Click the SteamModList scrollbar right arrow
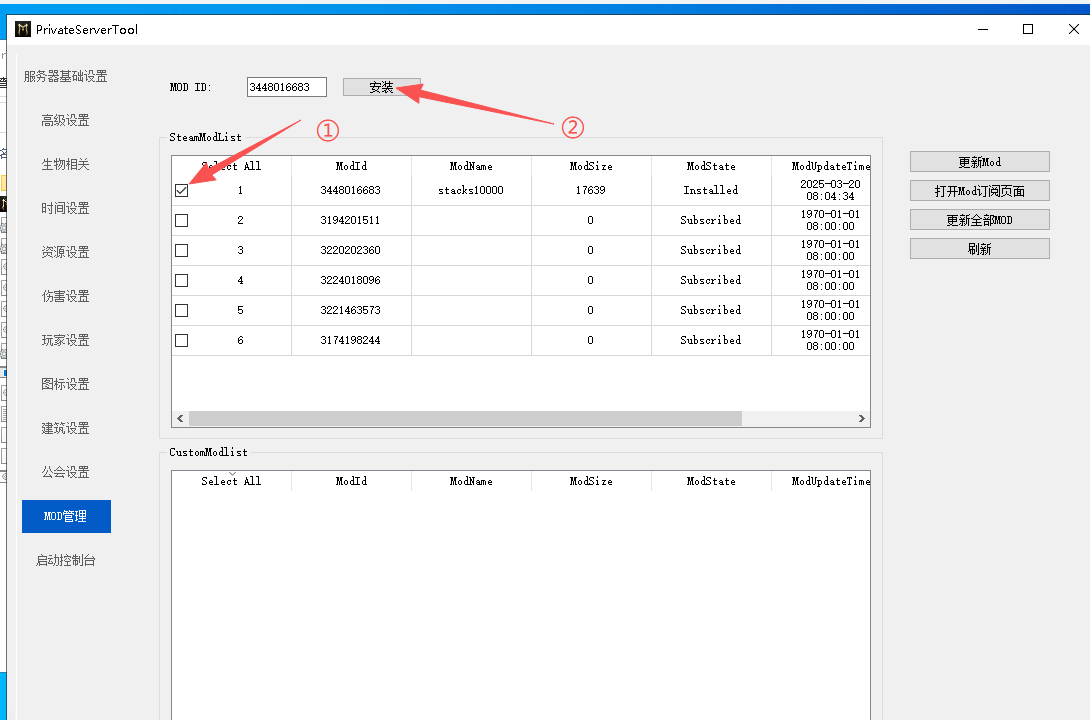 tap(862, 419)
